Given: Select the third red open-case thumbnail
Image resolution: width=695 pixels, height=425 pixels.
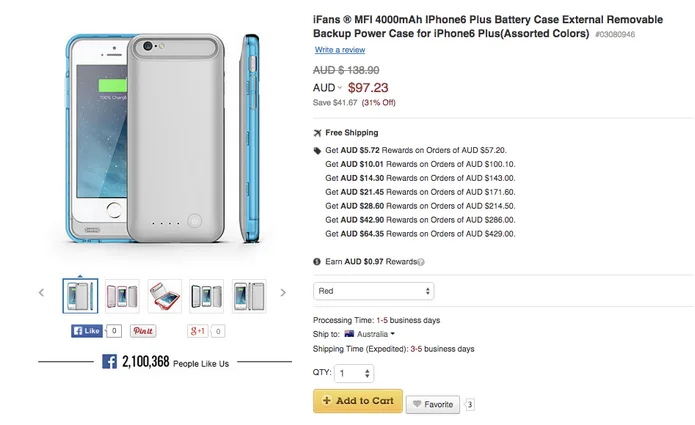Looking at the screenshot, I should click(164, 295).
